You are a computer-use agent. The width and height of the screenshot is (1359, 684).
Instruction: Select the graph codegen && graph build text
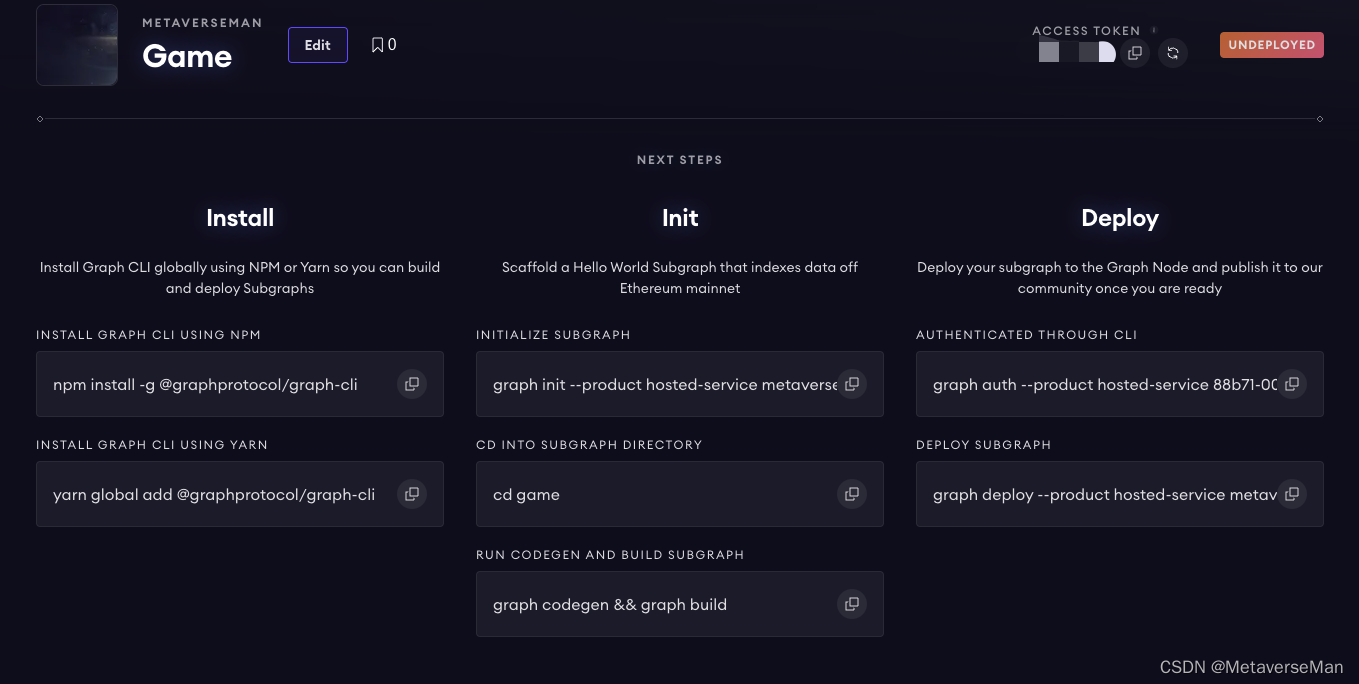click(610, 605)
